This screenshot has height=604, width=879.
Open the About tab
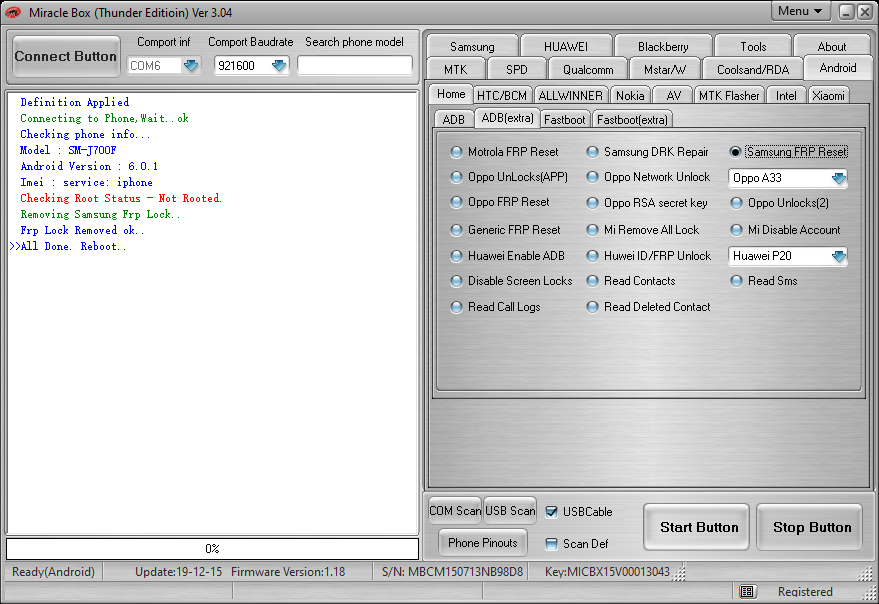point(831,47)
